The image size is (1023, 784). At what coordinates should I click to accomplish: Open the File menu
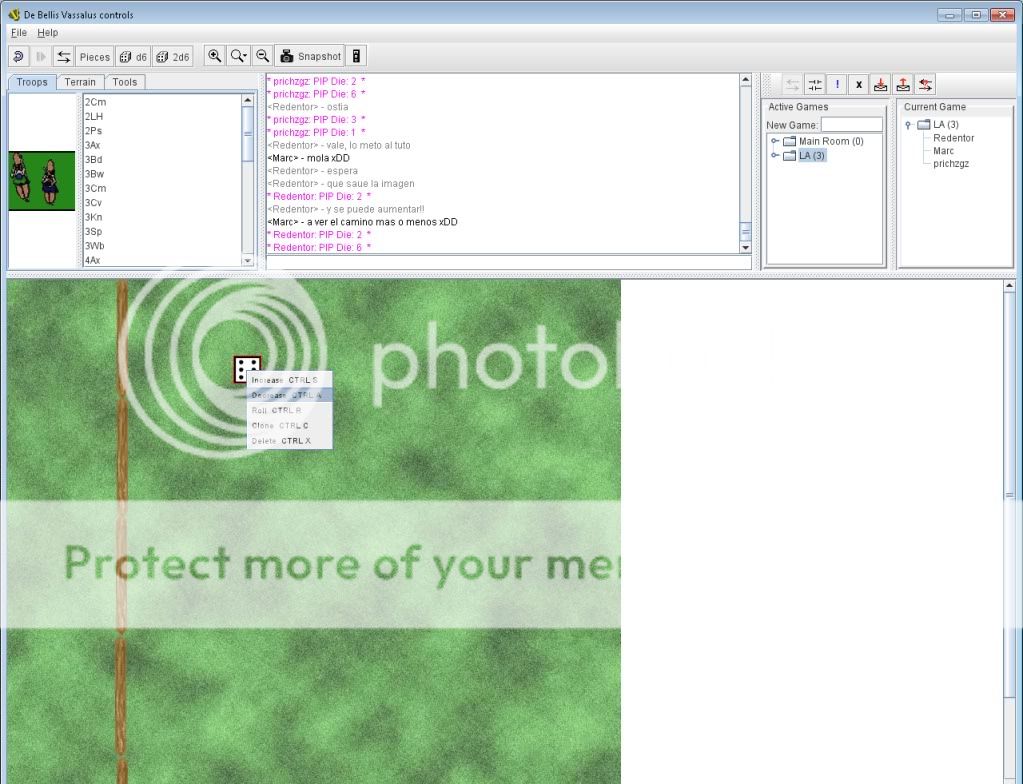[19, 33]
